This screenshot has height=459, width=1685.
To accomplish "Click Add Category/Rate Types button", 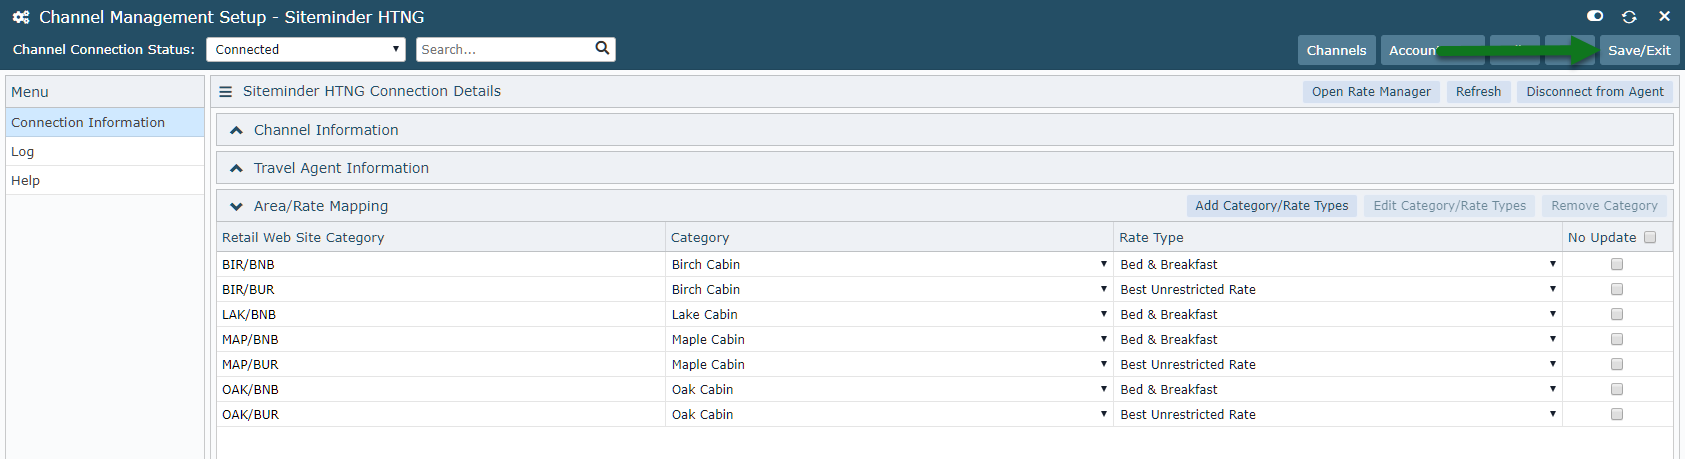I will tap(1271, 205).
